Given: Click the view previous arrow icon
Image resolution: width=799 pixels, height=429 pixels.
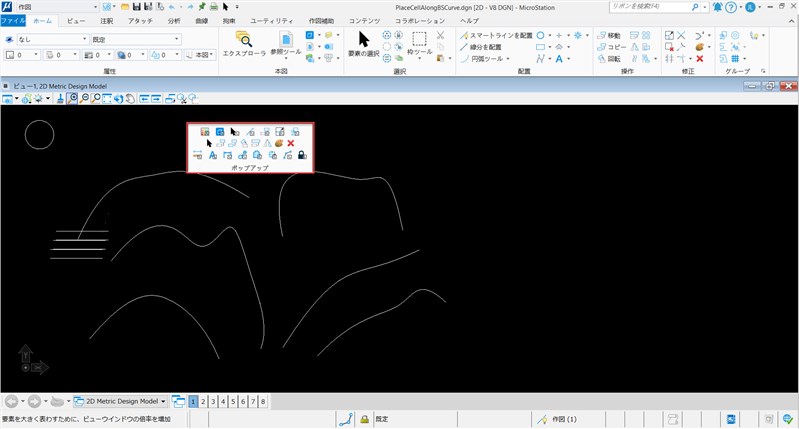Looking at the screenshot, I should tap(144, 98).
